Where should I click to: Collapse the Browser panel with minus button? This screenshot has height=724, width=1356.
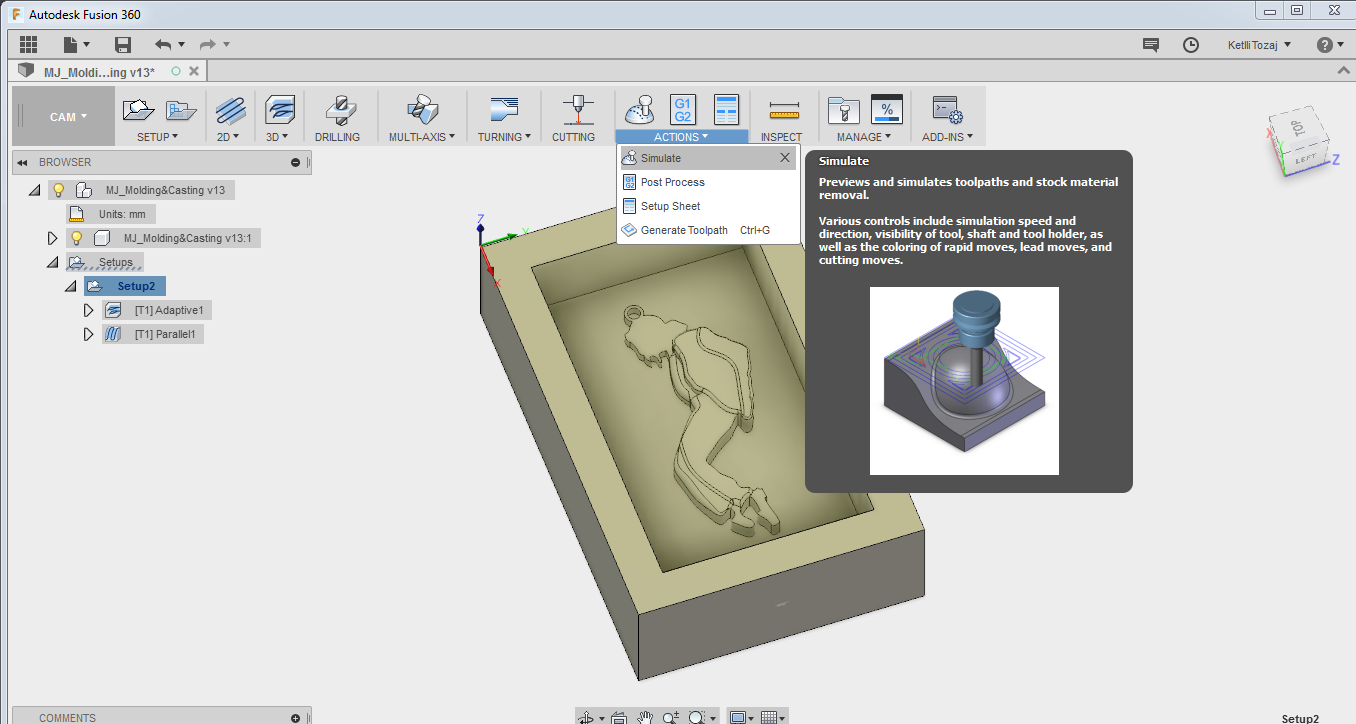point(296,162)
